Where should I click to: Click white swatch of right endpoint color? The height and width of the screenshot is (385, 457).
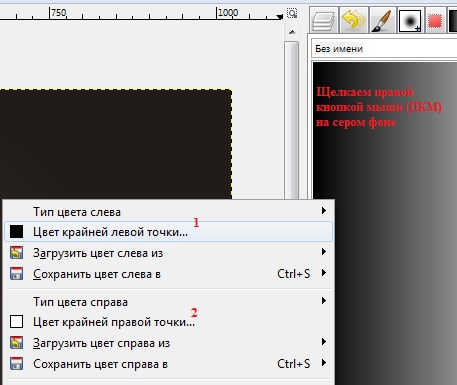pos(16,322)
